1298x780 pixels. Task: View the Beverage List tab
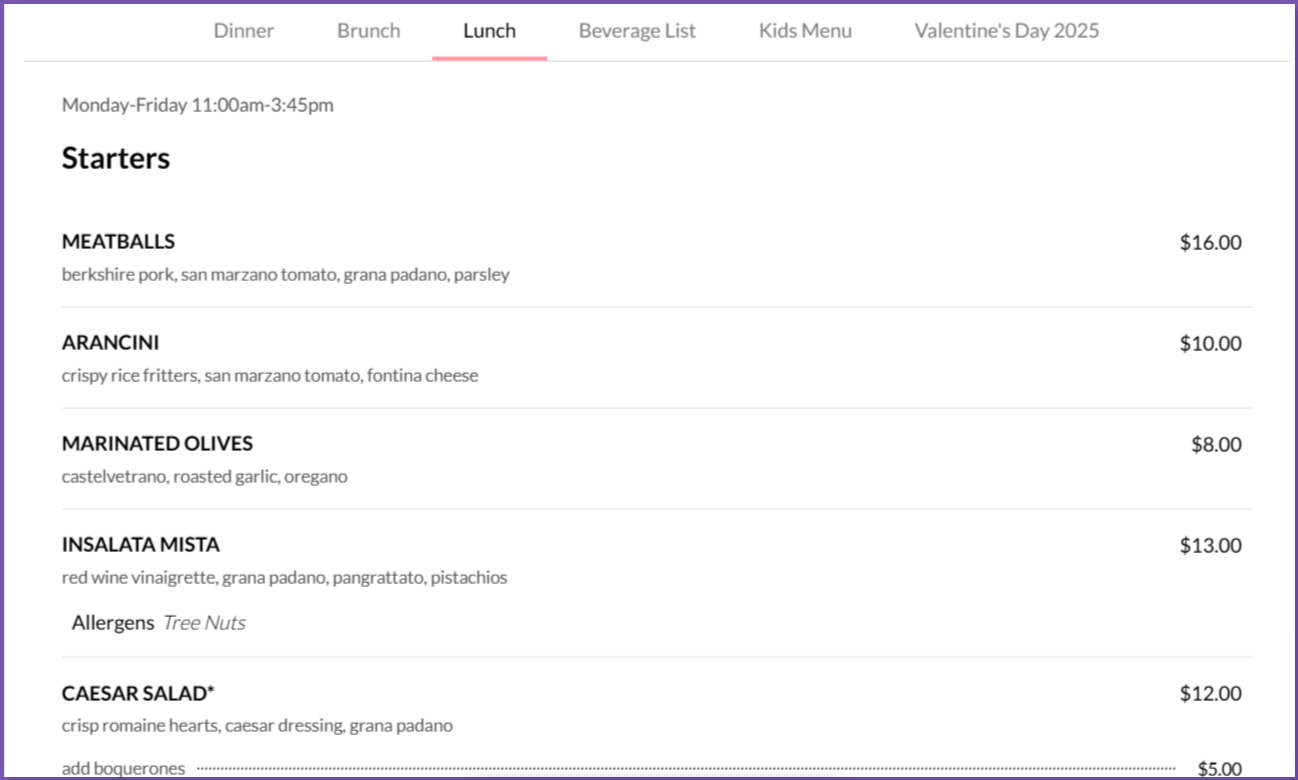click(637, 31)
